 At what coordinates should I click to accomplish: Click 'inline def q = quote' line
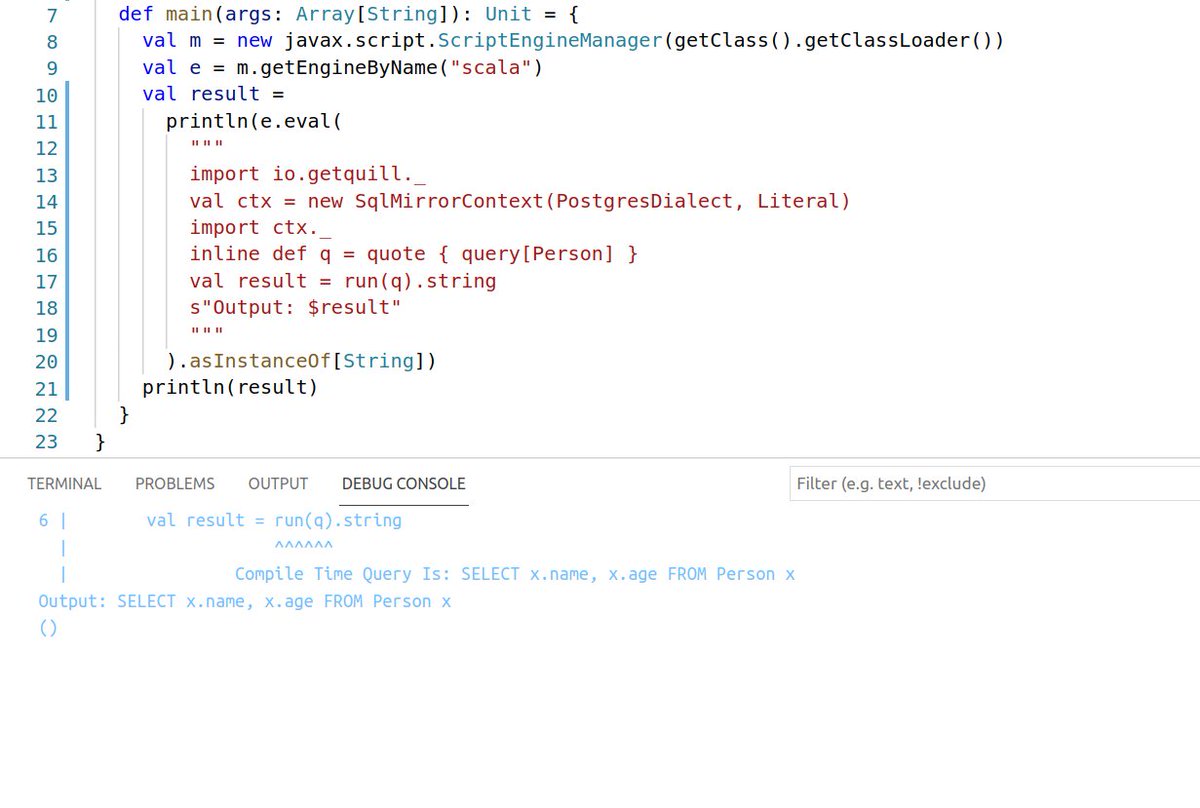pos(413,254)
